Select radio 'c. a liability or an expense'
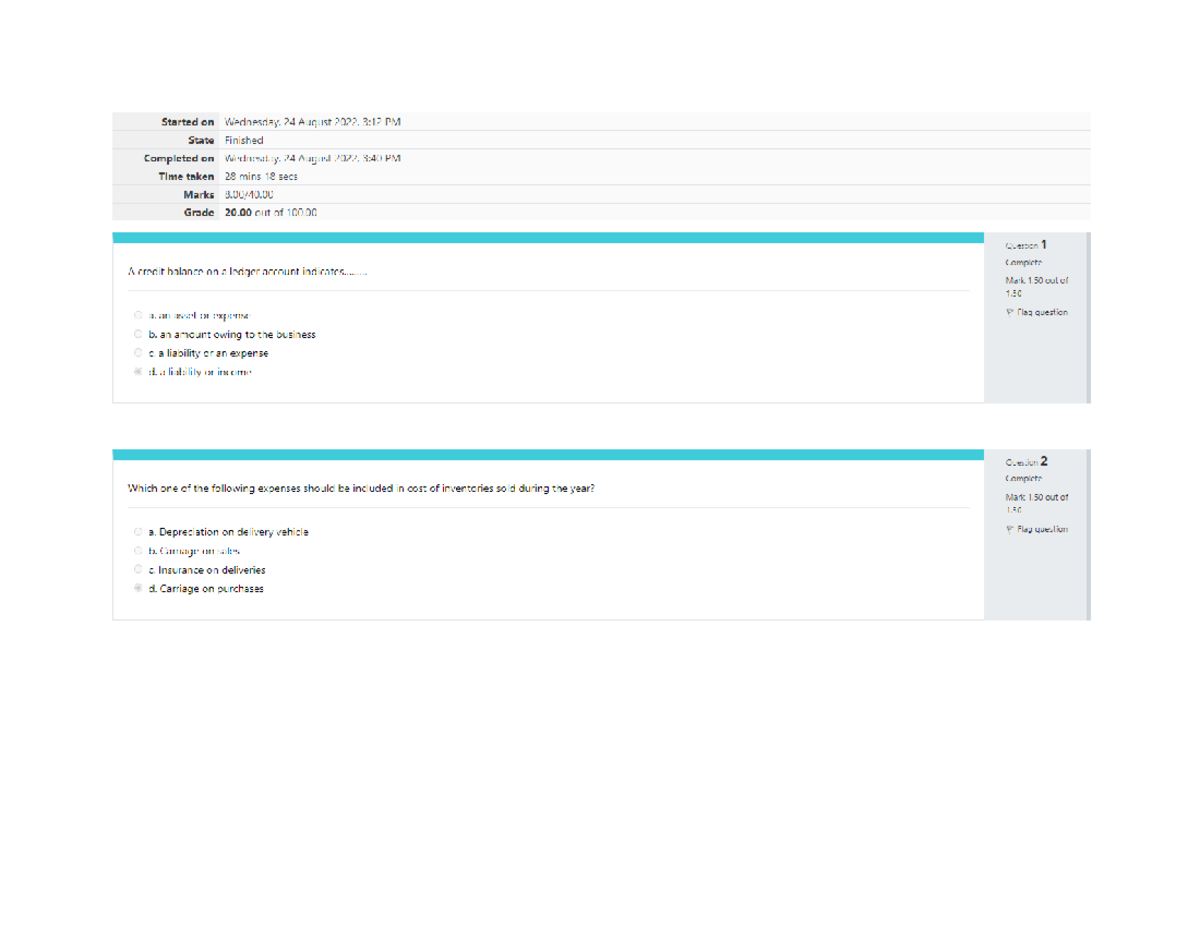The width and height of the screenshot is (1200, 927). point(137,353)
